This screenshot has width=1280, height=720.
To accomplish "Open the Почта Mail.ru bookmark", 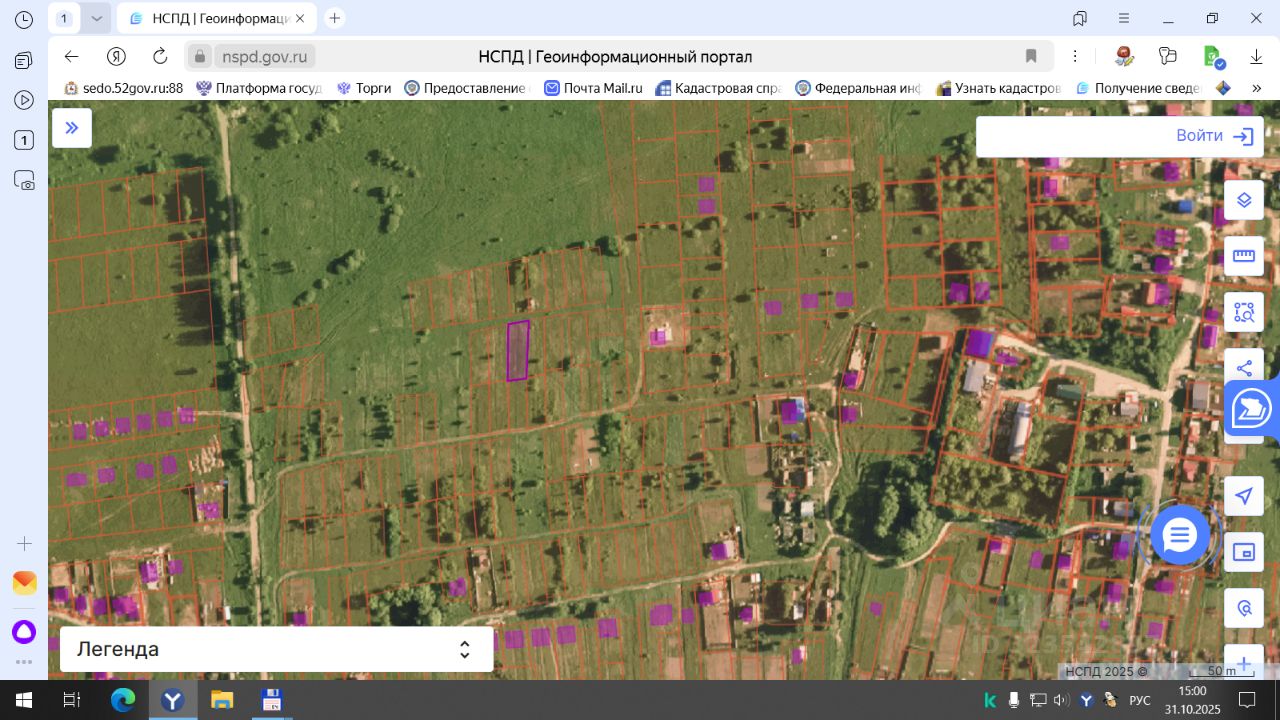I will [593, 88].
